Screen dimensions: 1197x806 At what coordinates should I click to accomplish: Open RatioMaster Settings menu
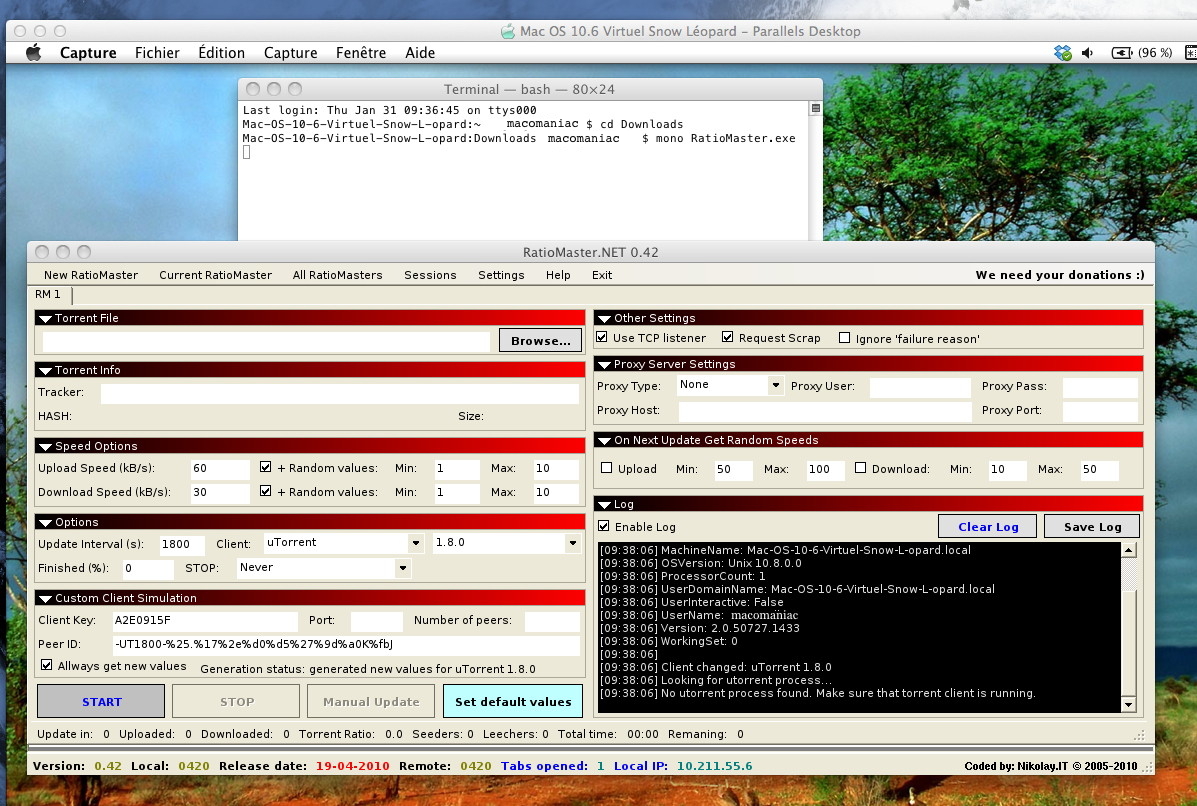click(501, 275)
